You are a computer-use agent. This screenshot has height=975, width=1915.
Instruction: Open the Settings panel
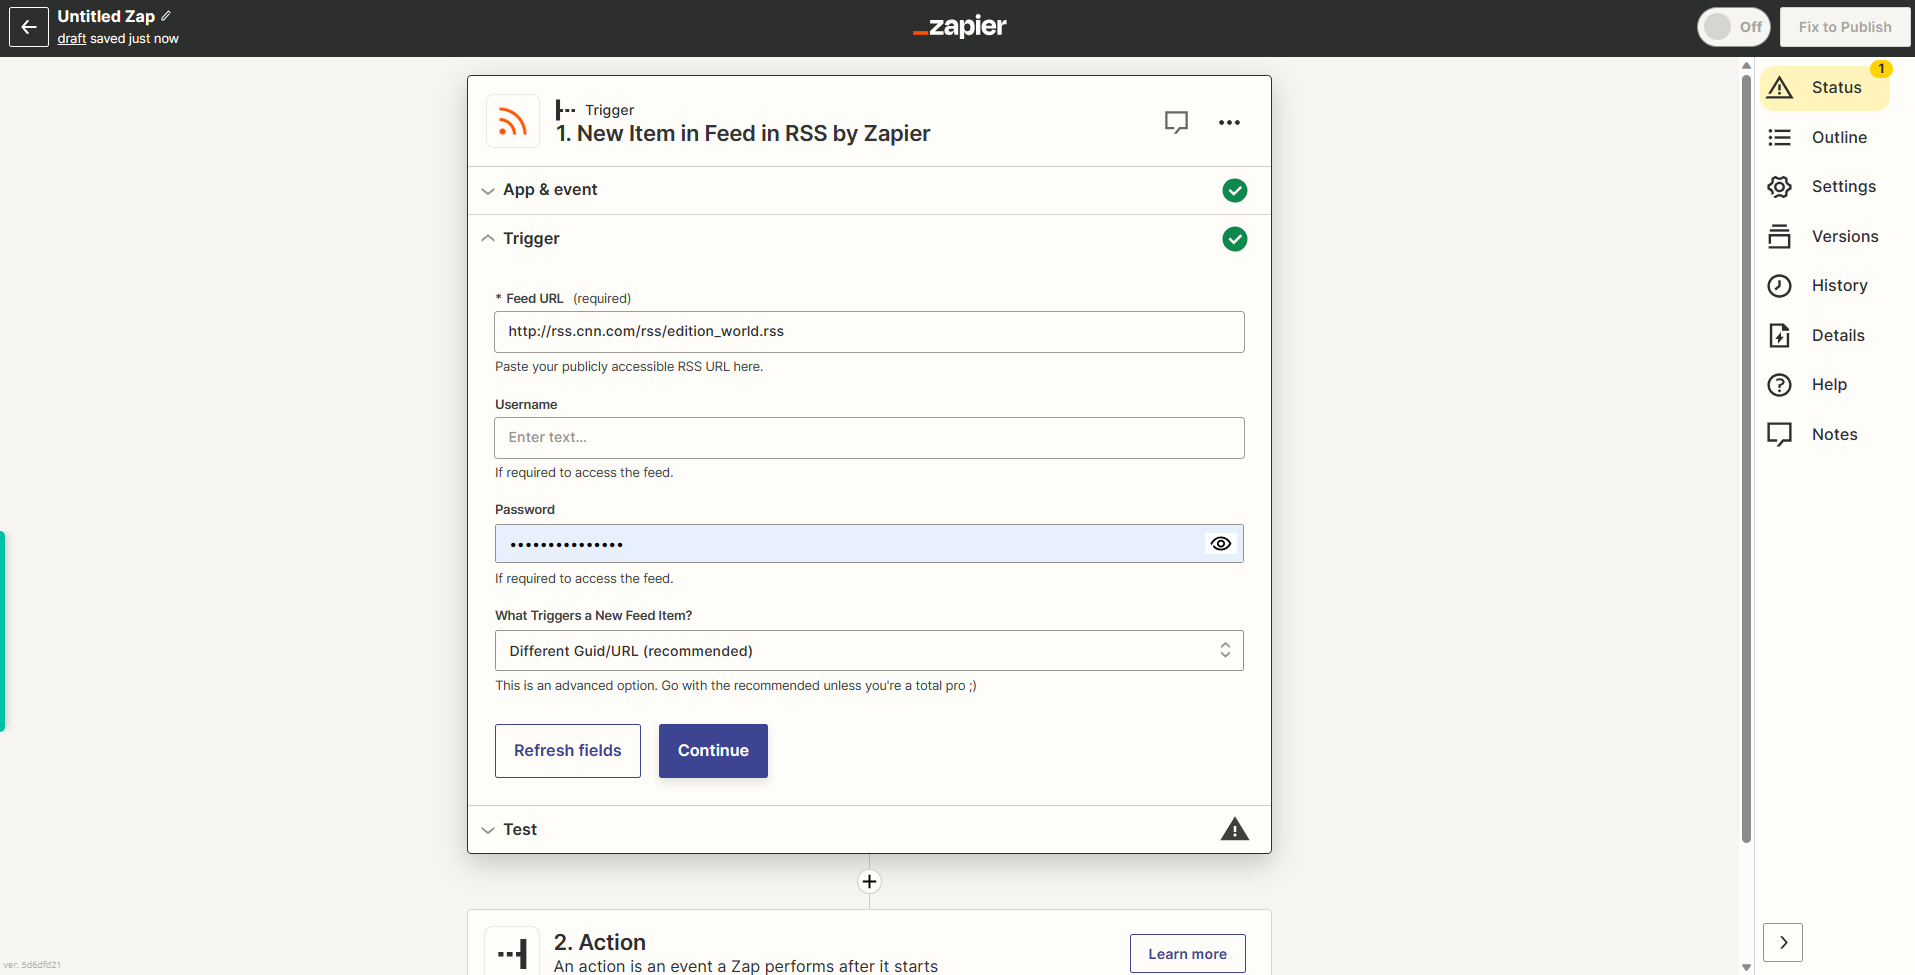pos(1825,187)
